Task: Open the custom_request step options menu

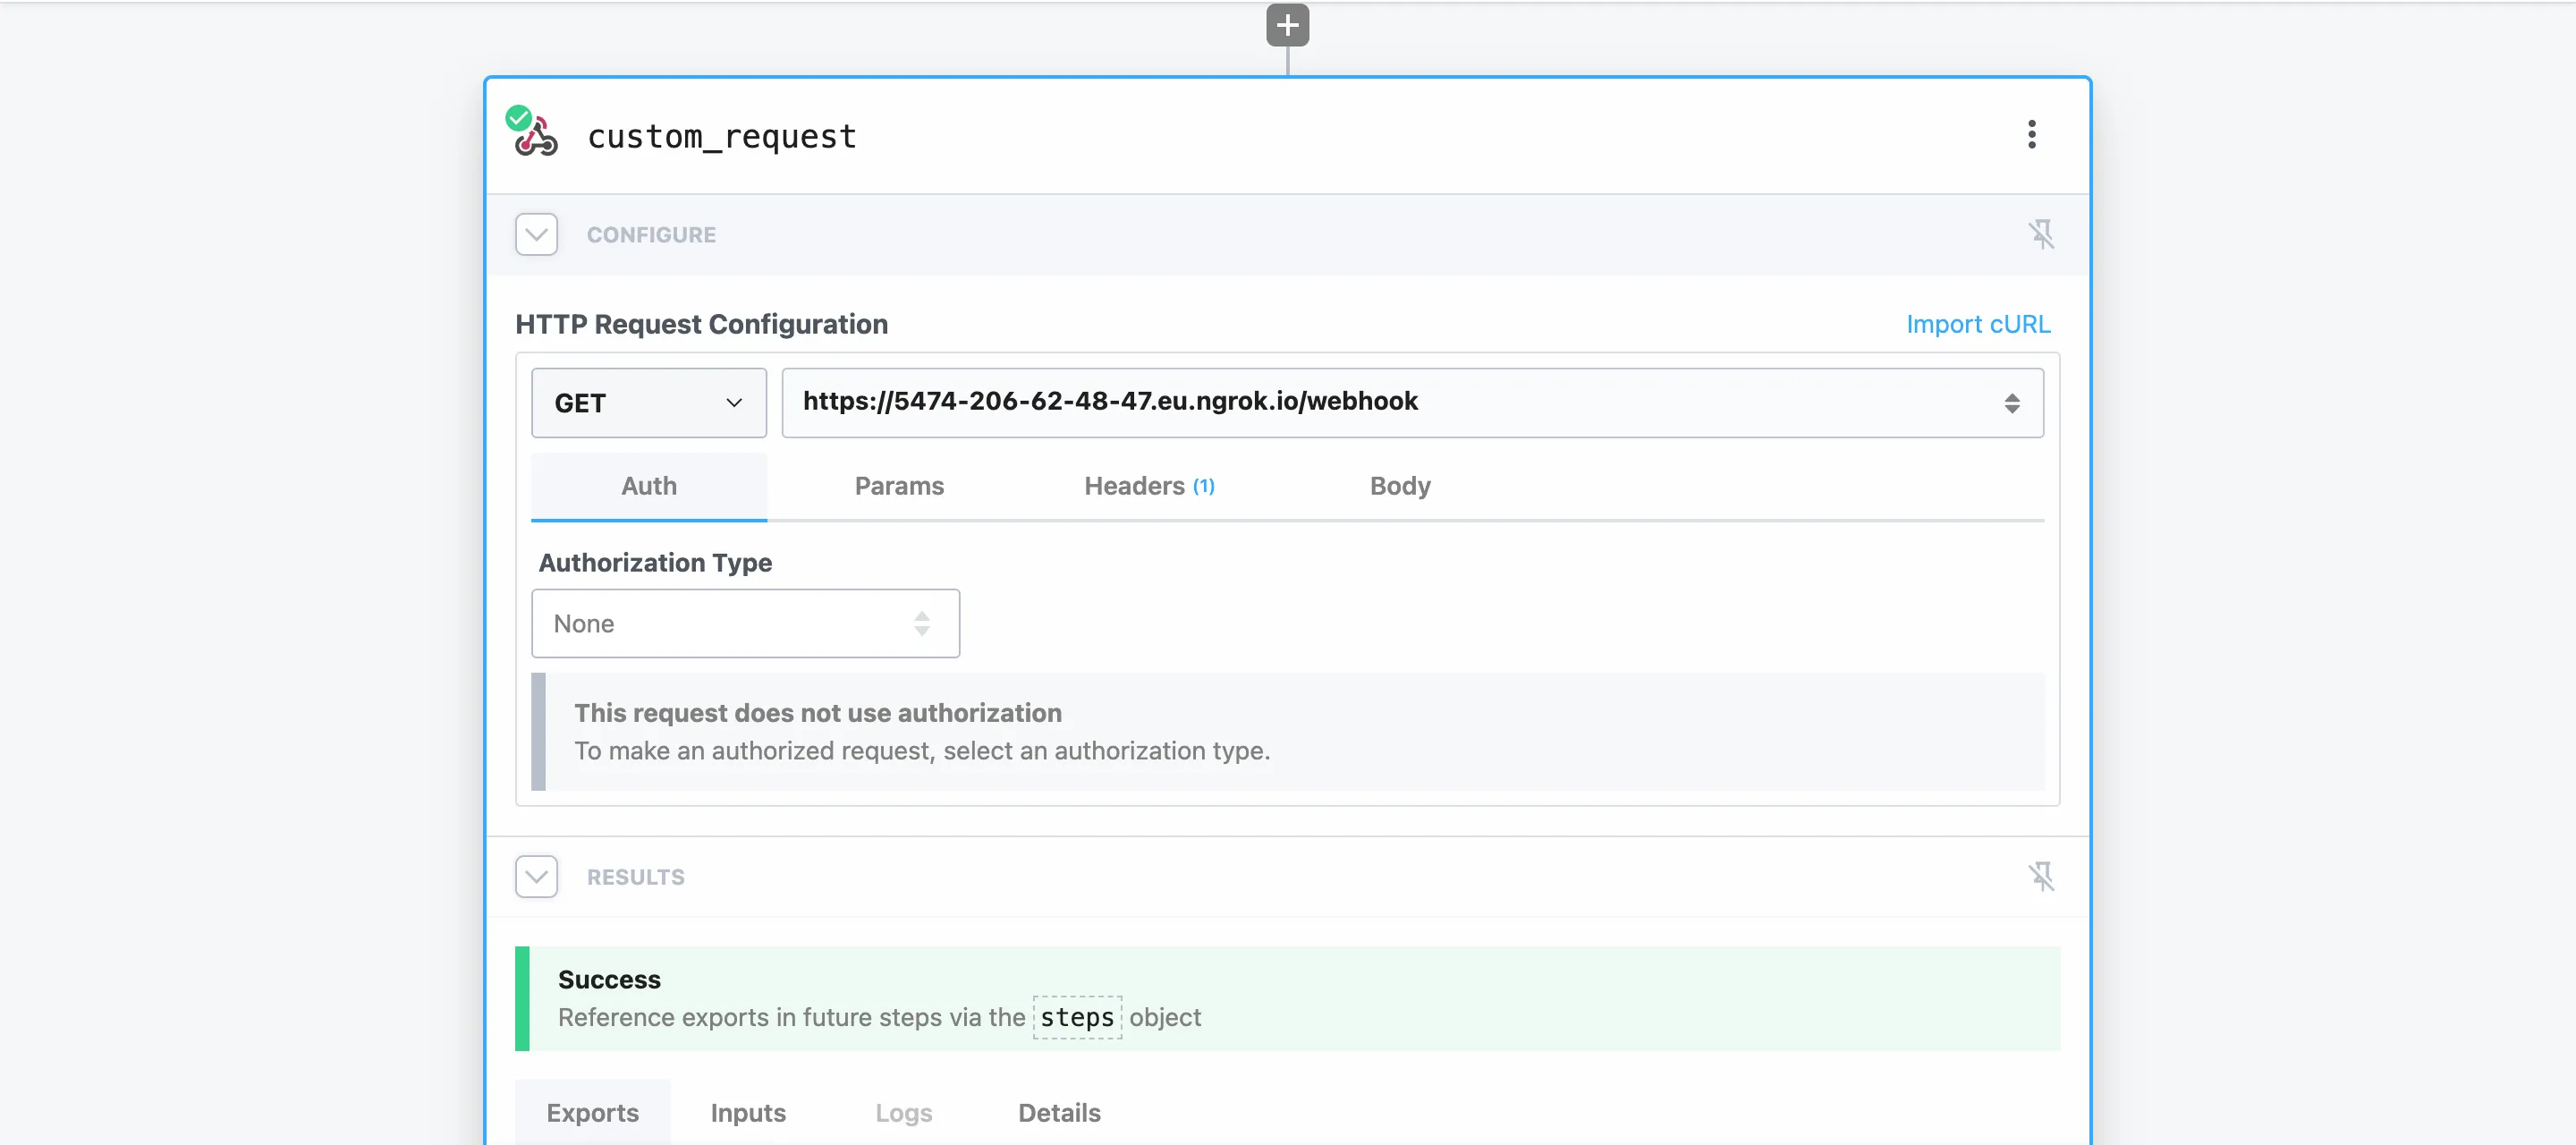Action: [x=2031, y=135]
